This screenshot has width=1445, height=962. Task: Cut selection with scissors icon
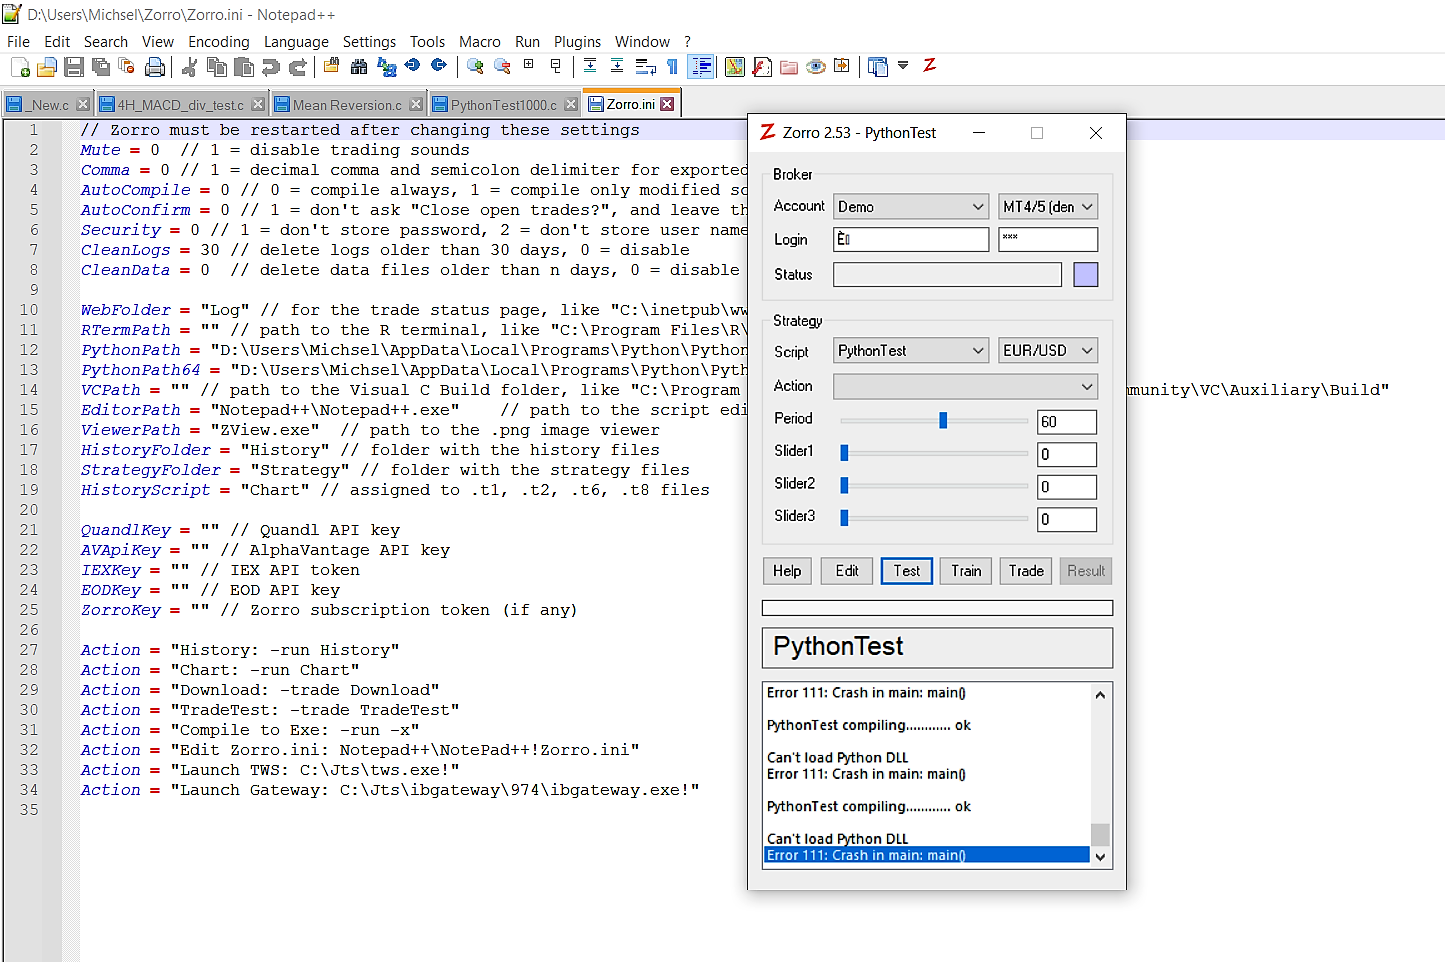click(189, 67)
